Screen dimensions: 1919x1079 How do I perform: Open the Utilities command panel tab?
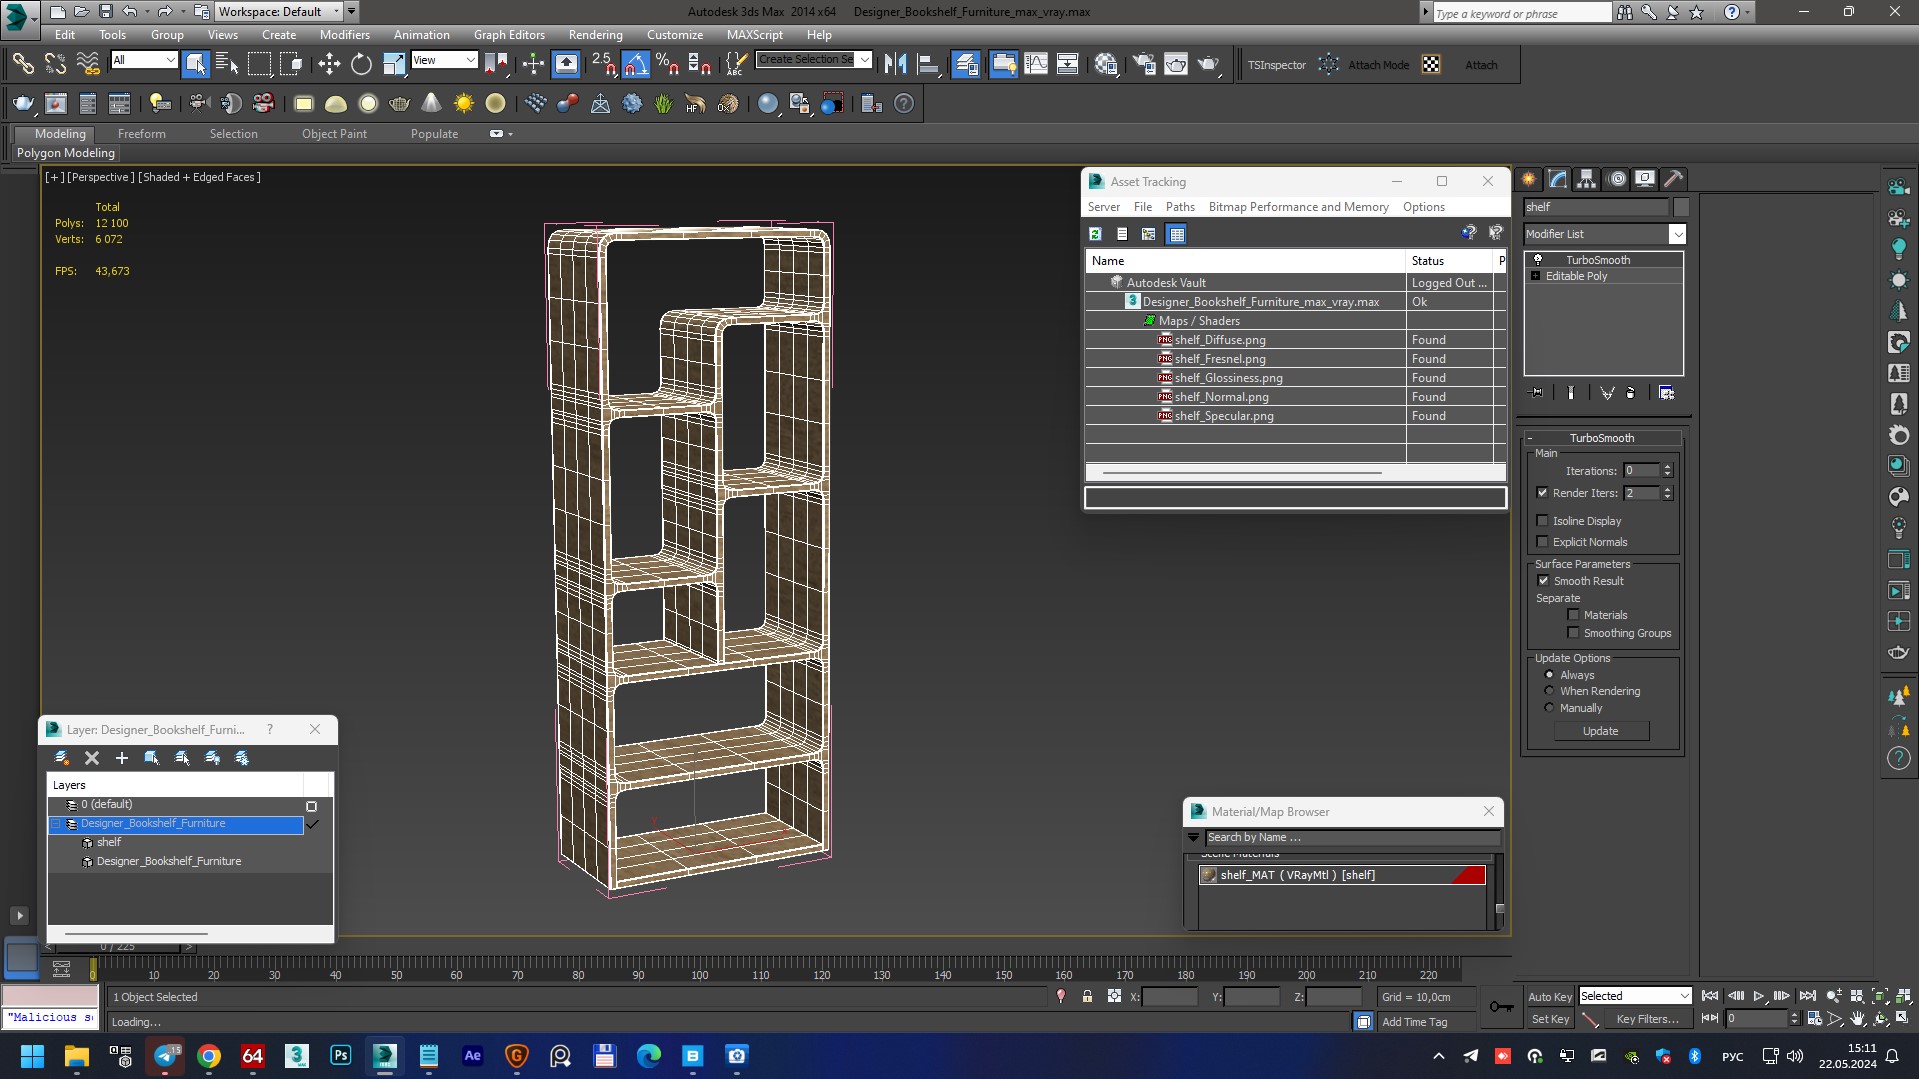(x=1674, y=179)
